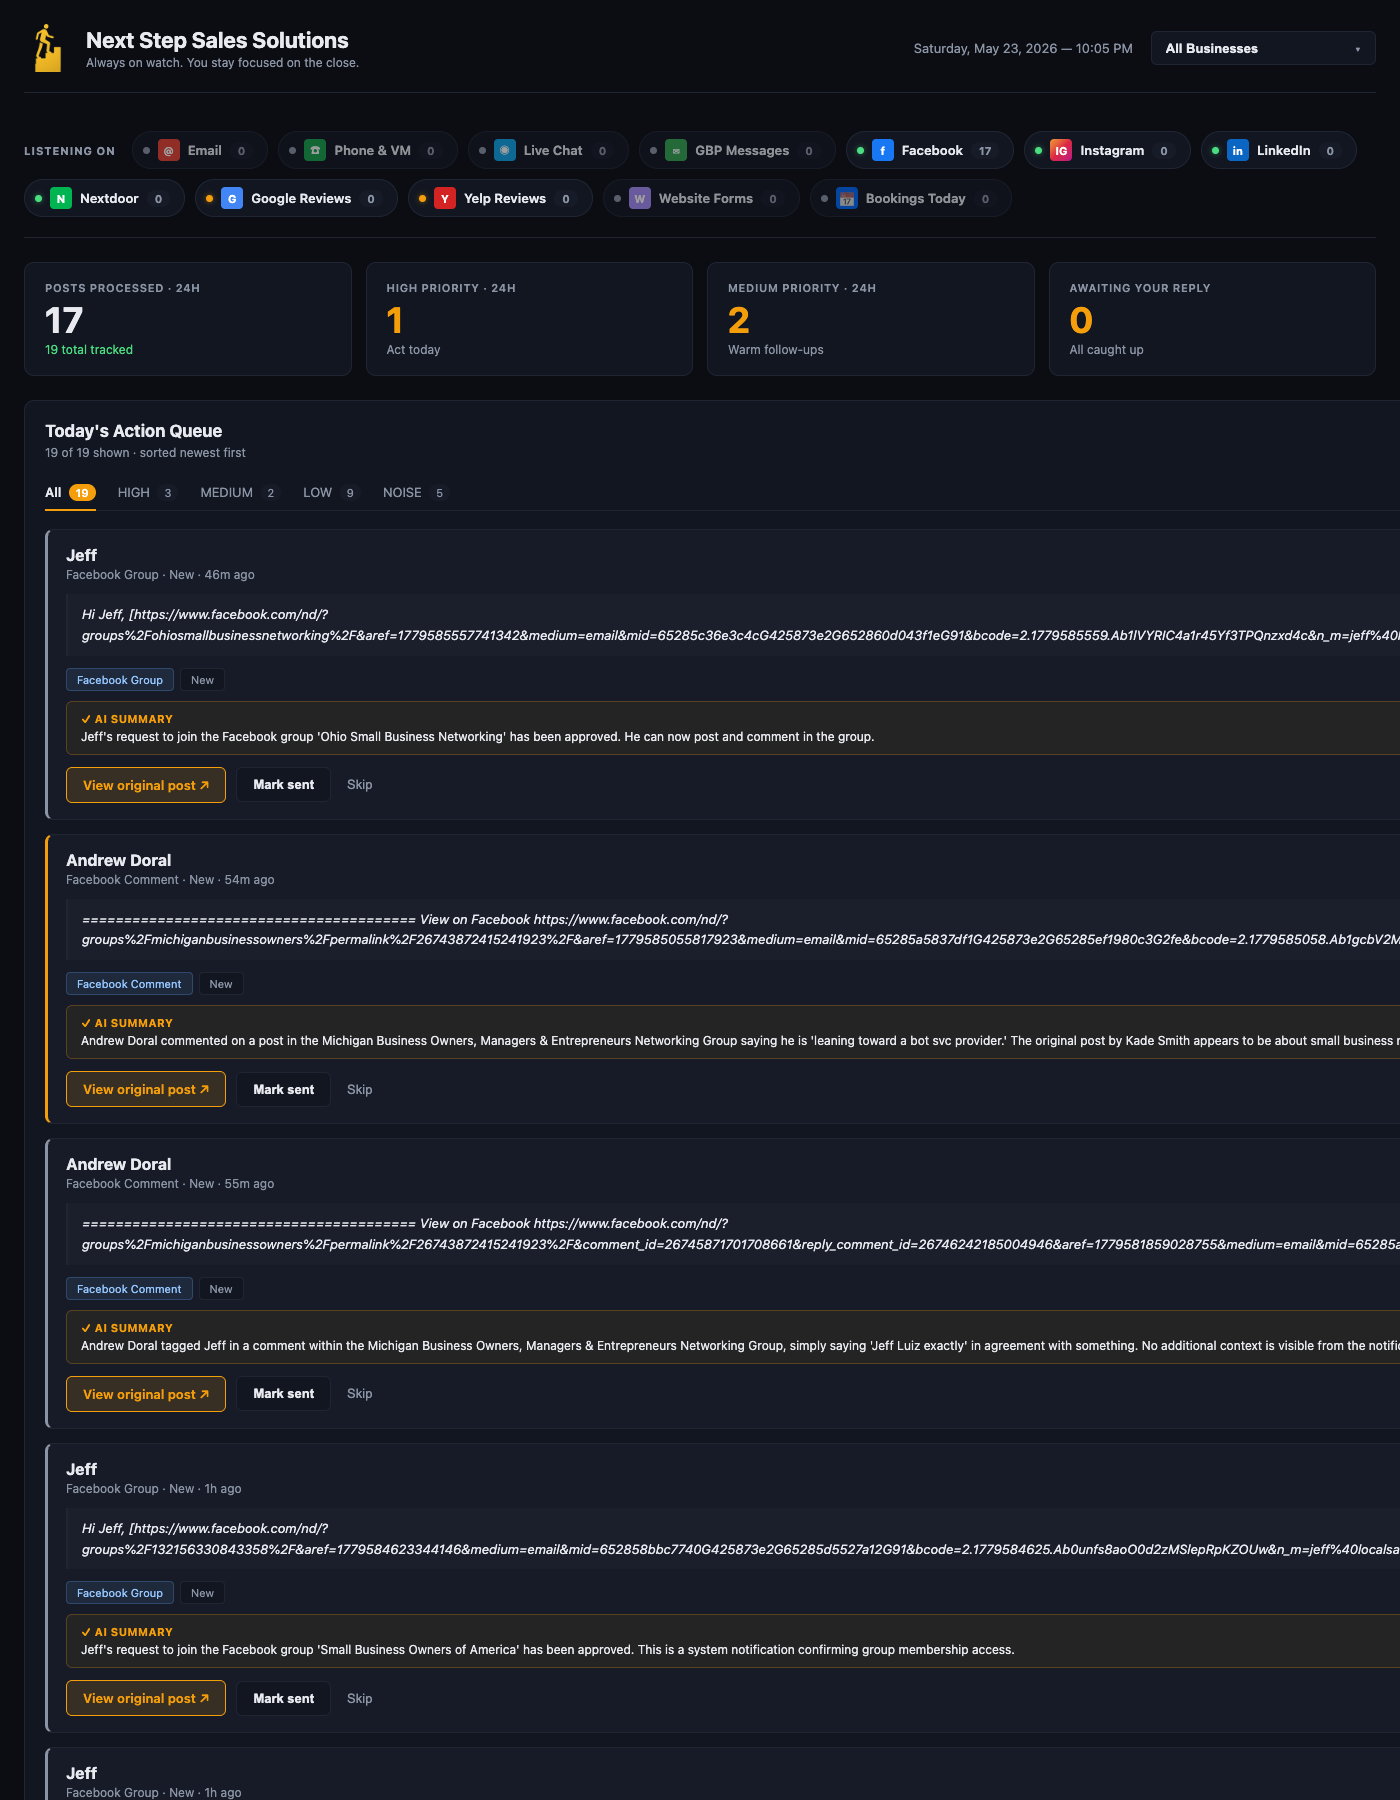Skip Andrew Doral's 54m ago comment
Viewport: 1400px width, 1800px height.
click(x=360, y=1089)
